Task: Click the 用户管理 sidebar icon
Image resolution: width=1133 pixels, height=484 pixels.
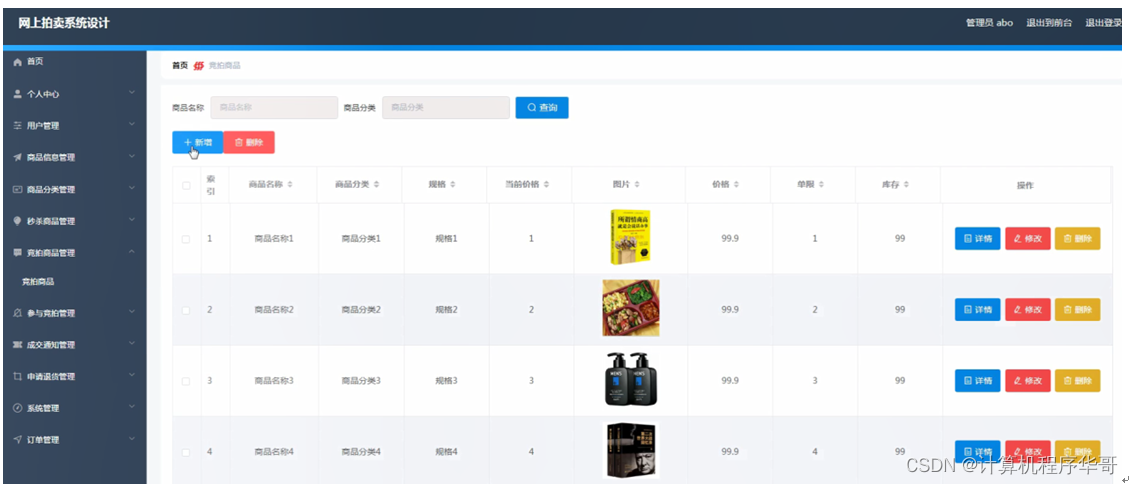Action: [x=17, y=126]
